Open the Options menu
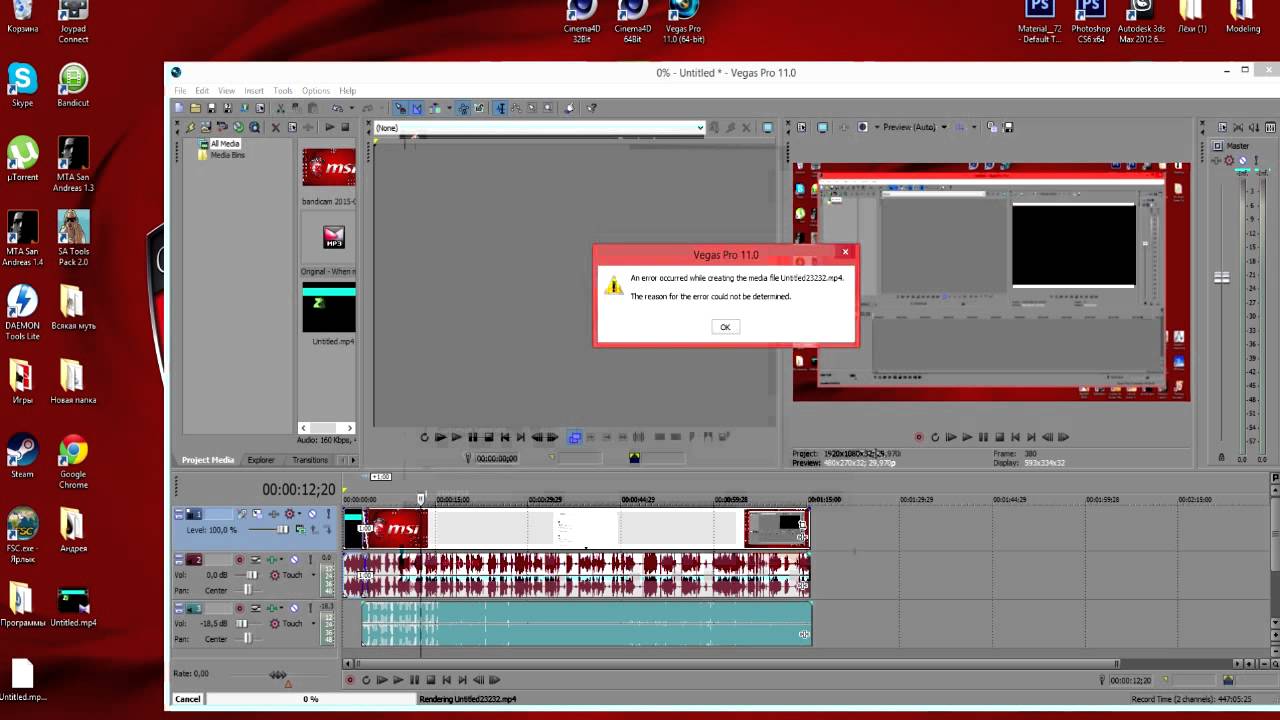The width and height of the screenshot is (1280, 720). (316, 91)
